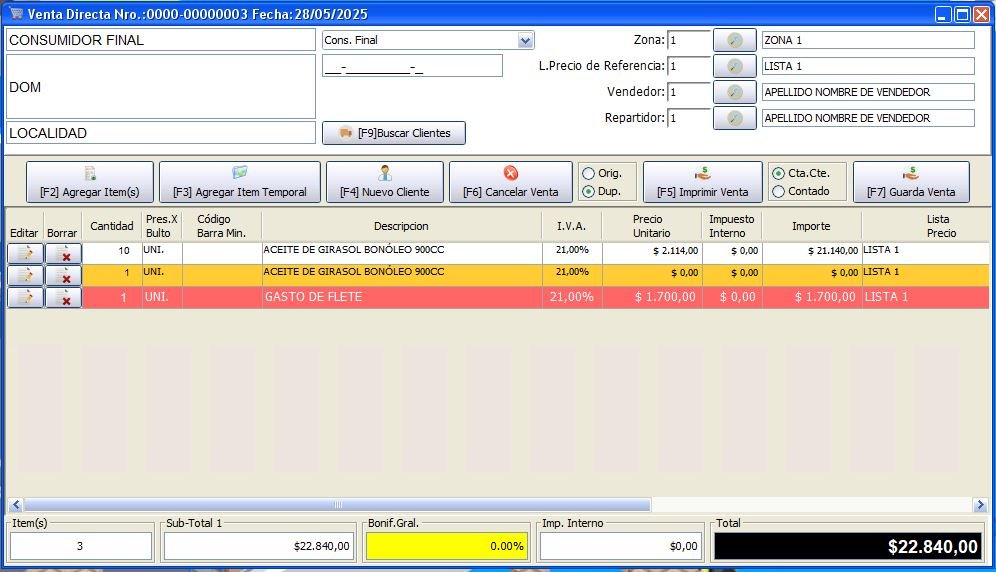Click edit icon on first Aceite de Girasol row

click(25, 252)
